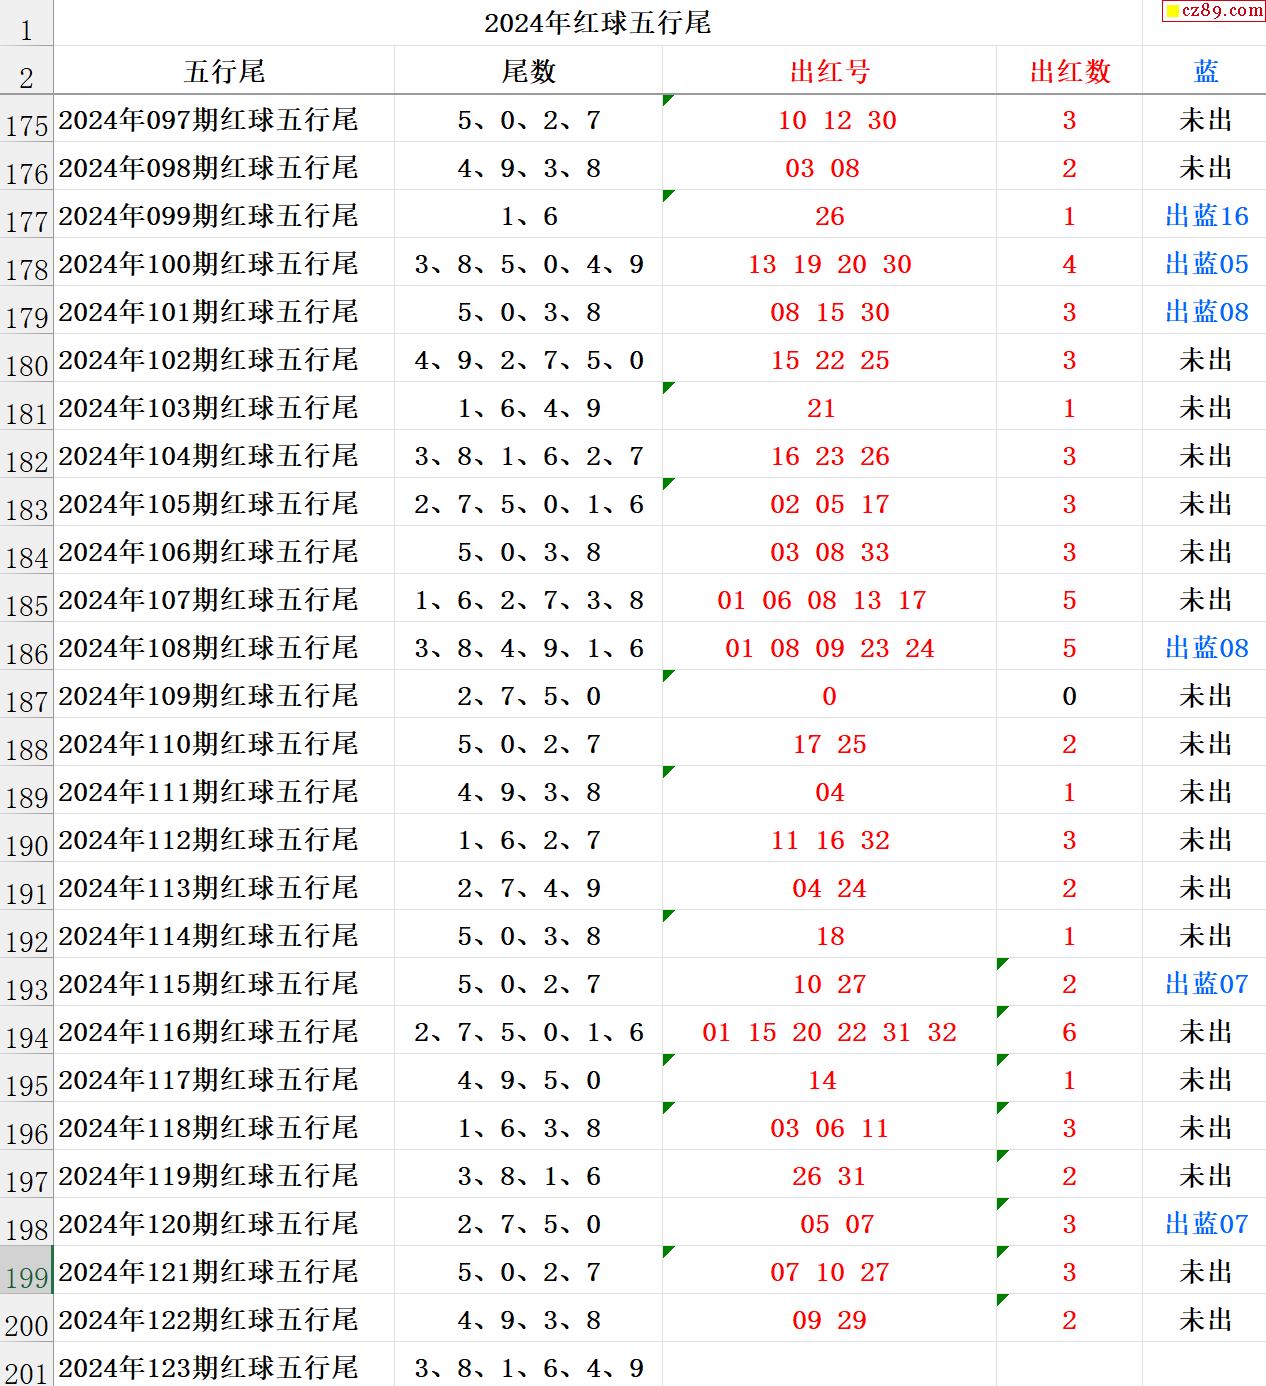Select the 出红数 cell showing 6
The height and width of the screenshot is (1386, 1266).
pos(1069,1032)
